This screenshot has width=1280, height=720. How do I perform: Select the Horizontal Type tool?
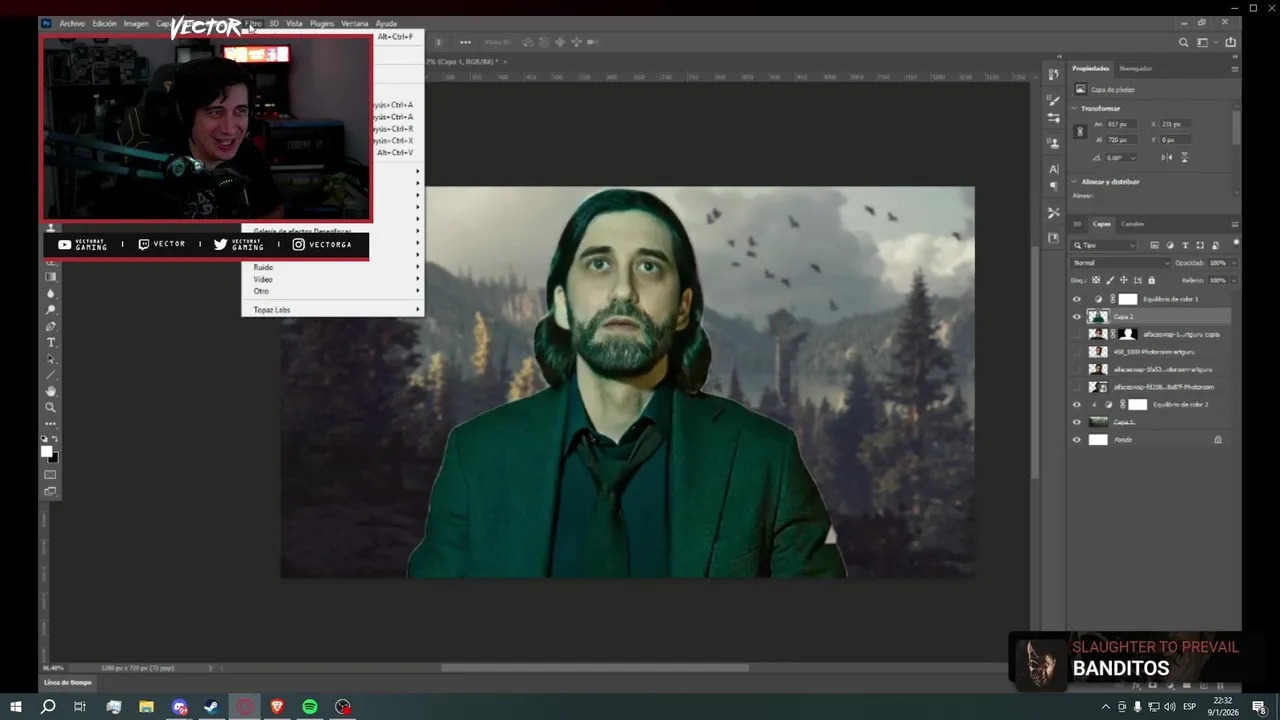point(51,342)
